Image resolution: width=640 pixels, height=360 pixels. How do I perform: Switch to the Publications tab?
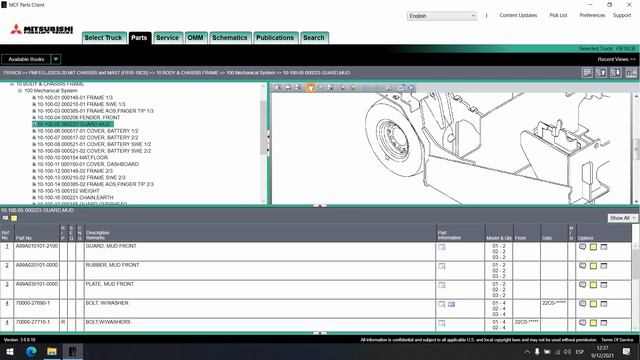coord(275,38)
